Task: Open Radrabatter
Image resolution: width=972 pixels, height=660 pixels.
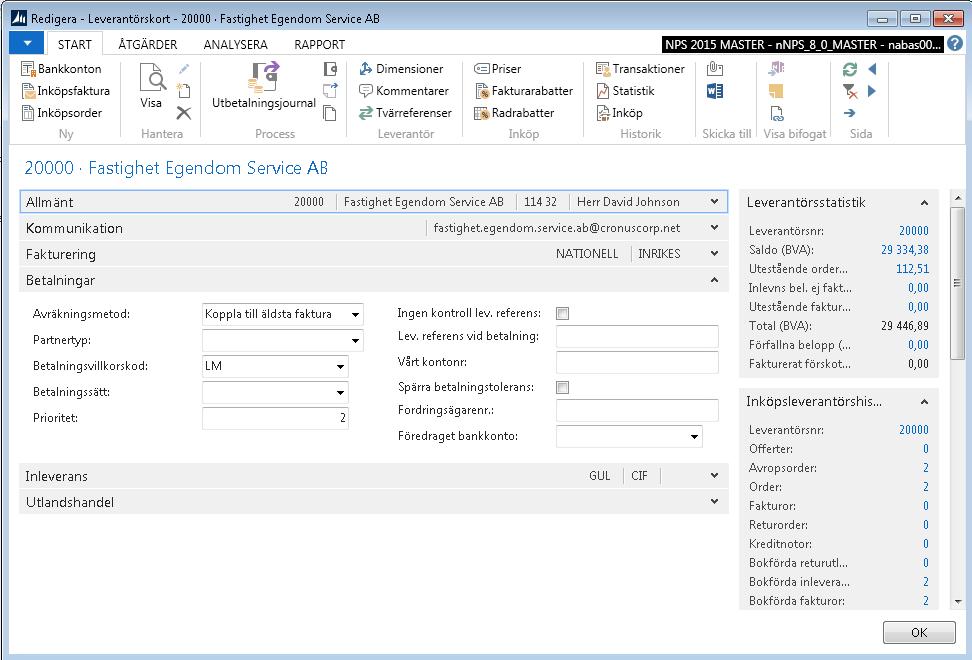Action: [514, 113]
